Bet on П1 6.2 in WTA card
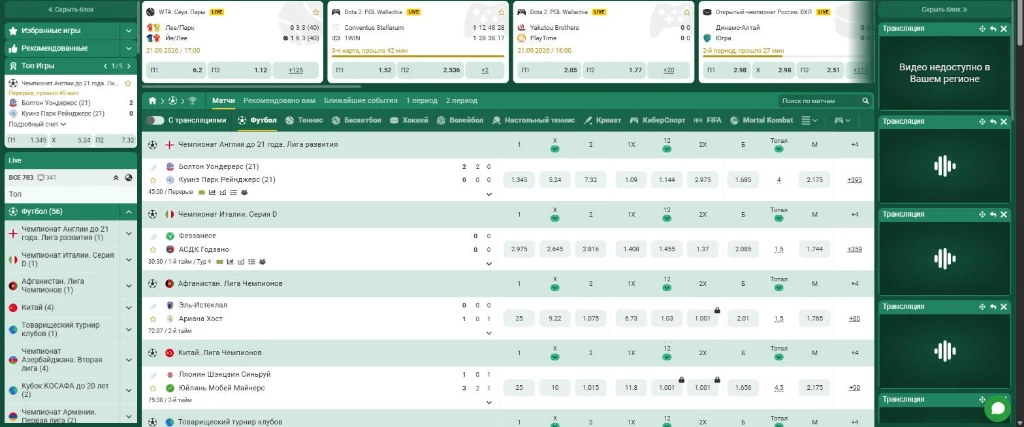The image size is (1024, 427). [x=176, y=70]
